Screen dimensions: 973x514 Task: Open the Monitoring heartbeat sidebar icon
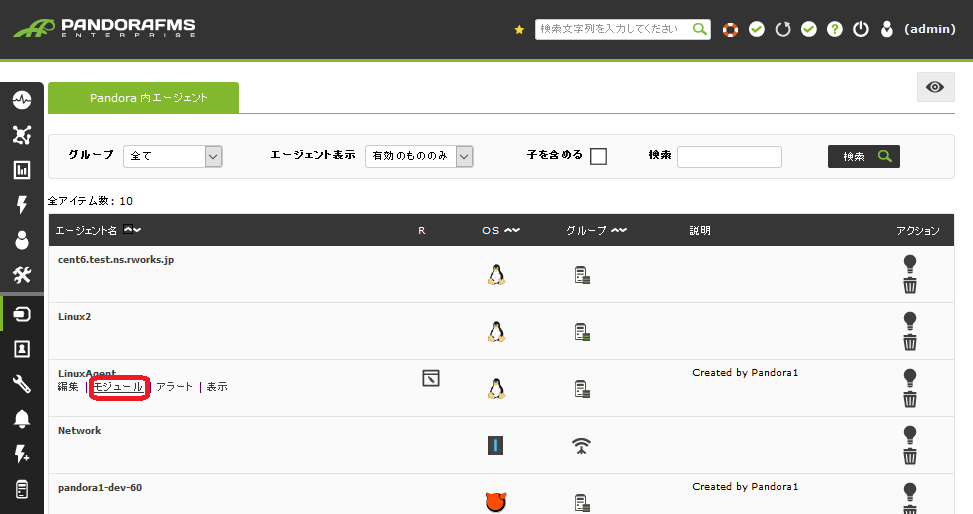(x=22, y=99)
